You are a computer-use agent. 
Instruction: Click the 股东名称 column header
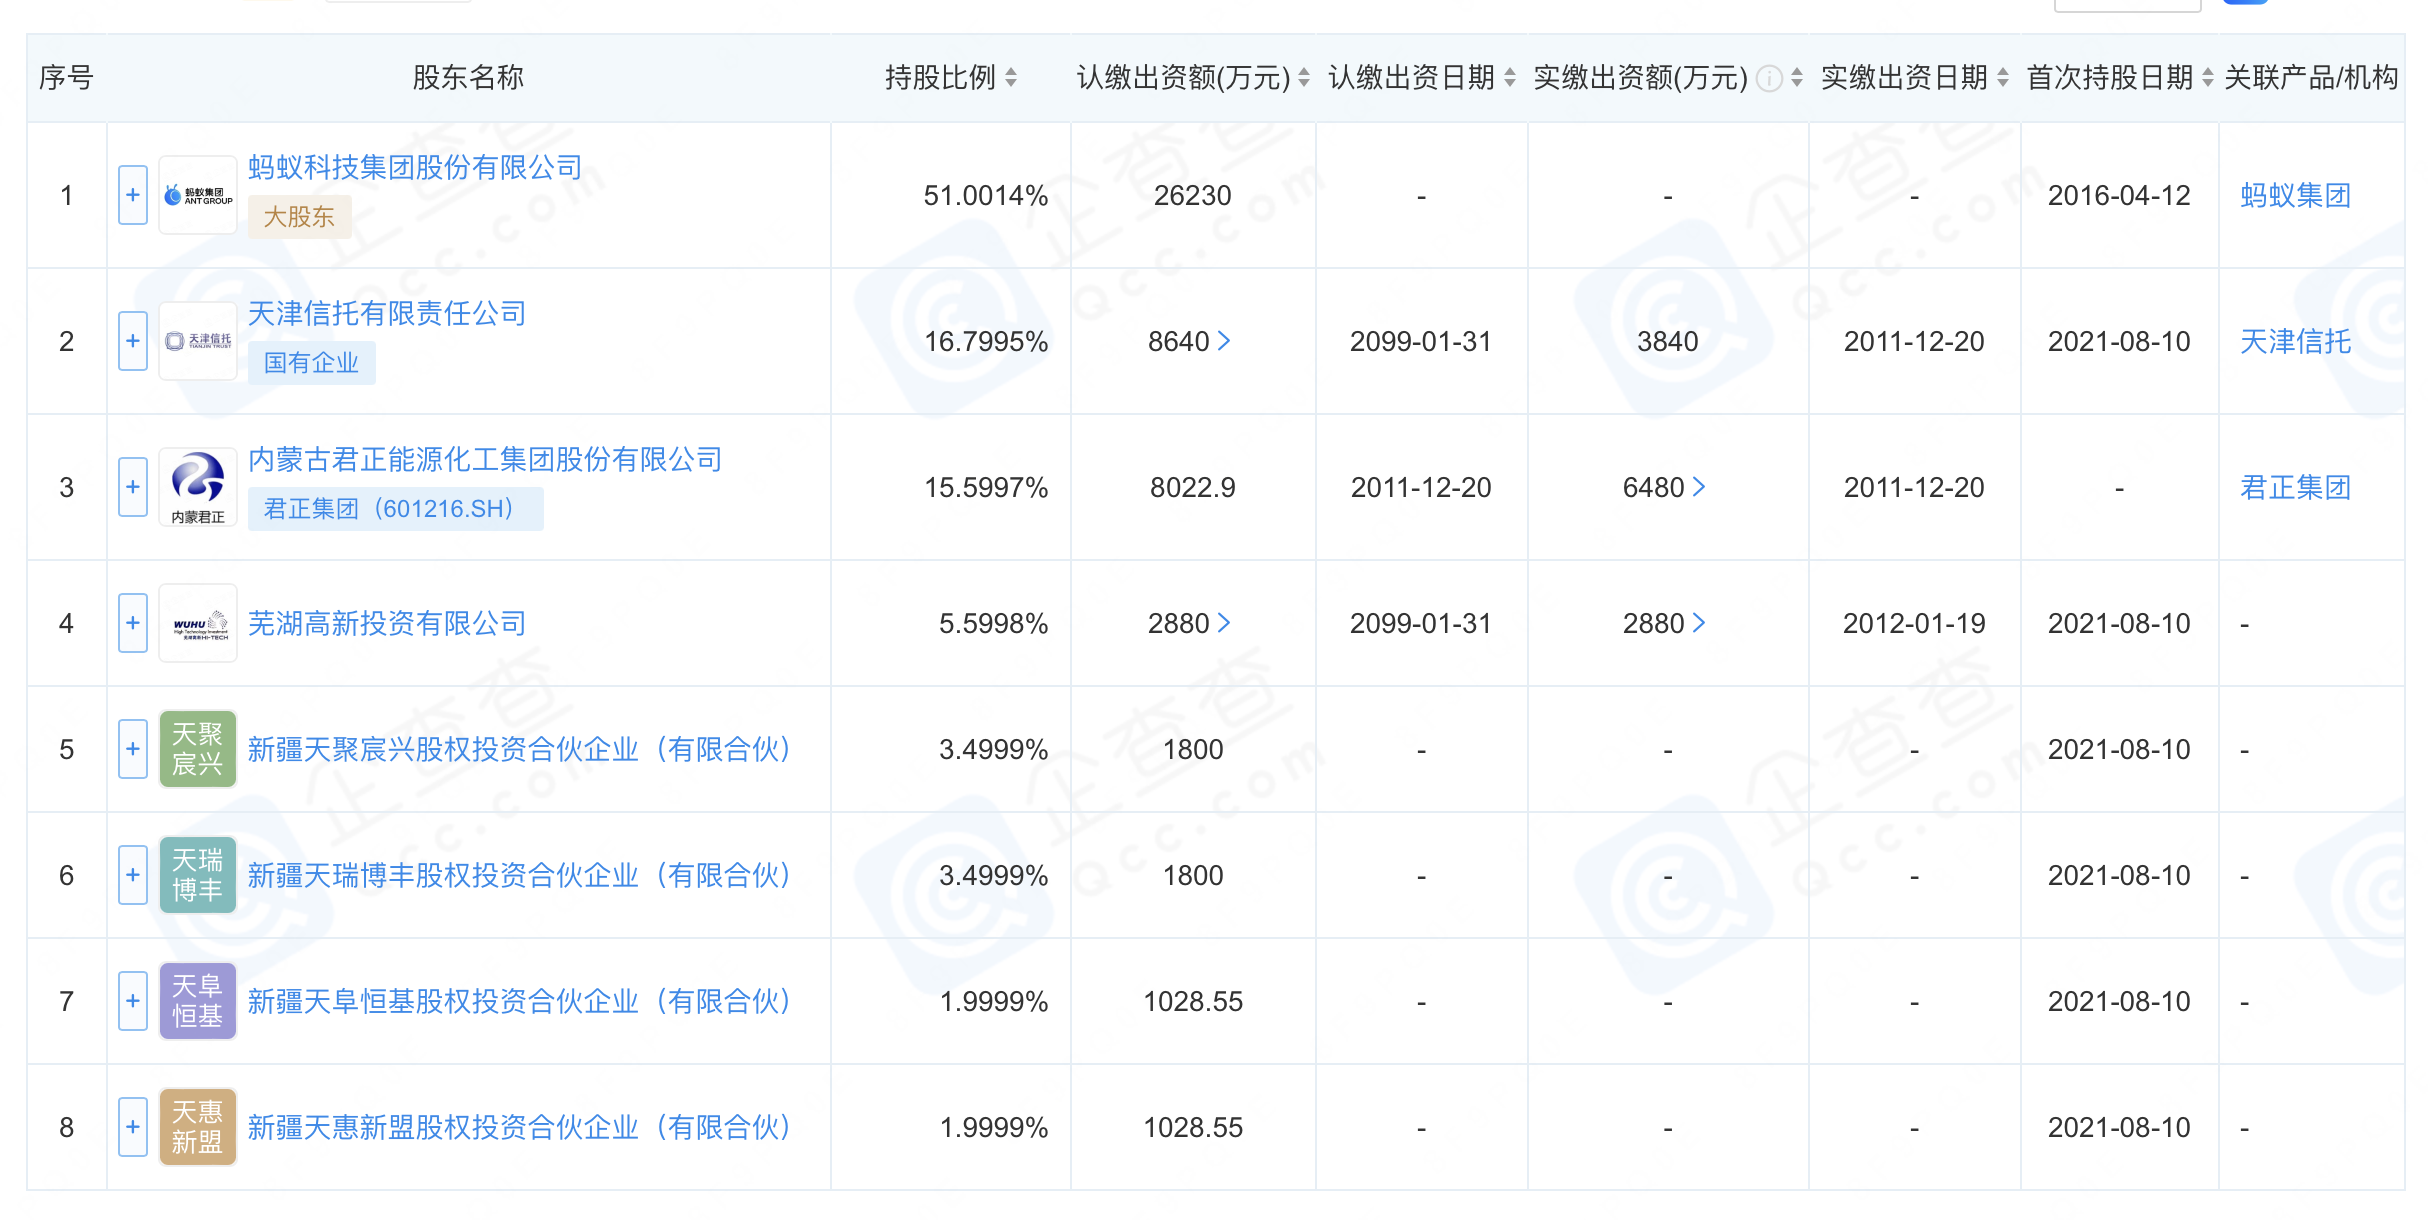point(468,78)
